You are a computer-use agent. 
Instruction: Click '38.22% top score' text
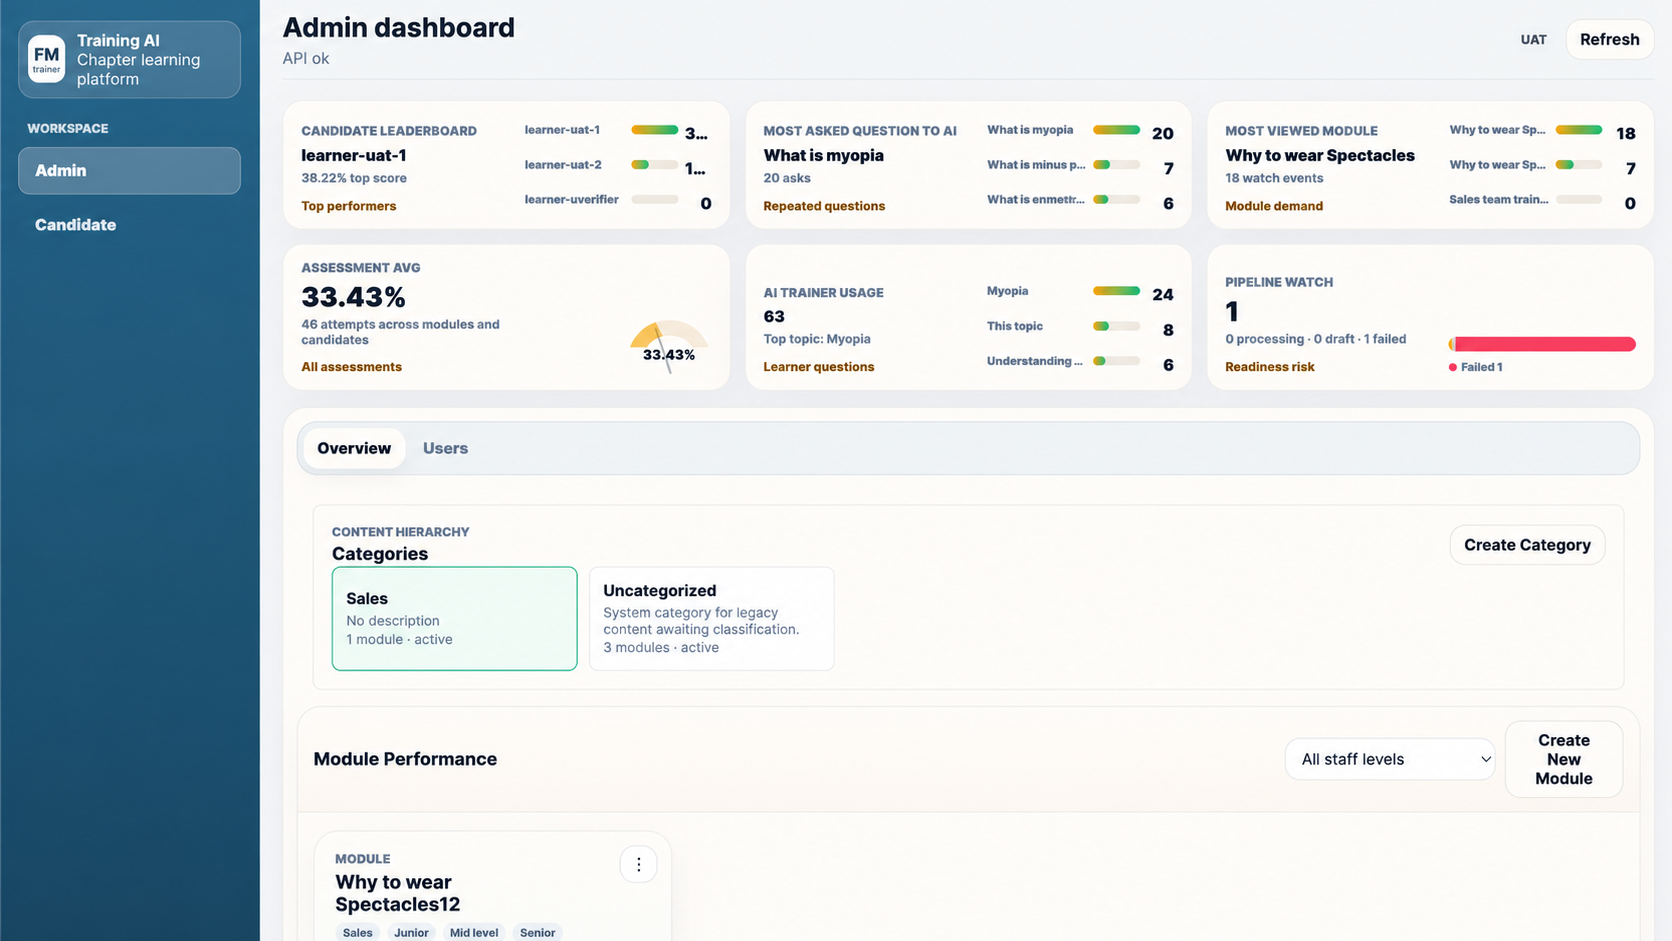(x=354, y=178)
